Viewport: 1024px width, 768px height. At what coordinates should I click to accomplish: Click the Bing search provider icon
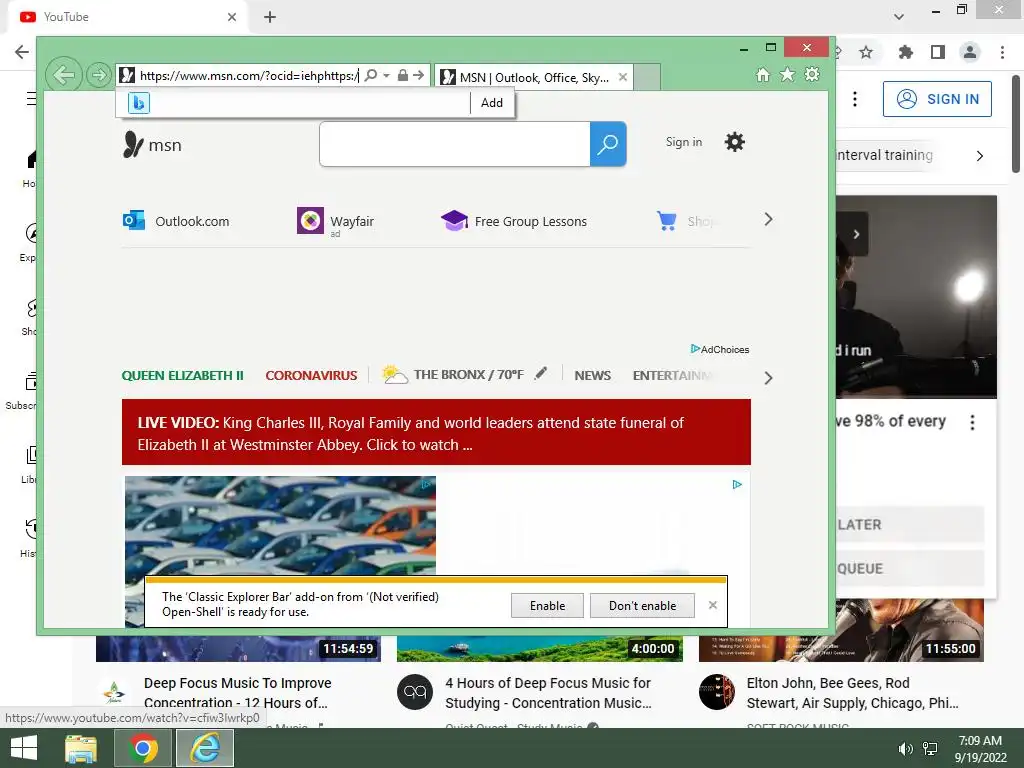[139, 103]
